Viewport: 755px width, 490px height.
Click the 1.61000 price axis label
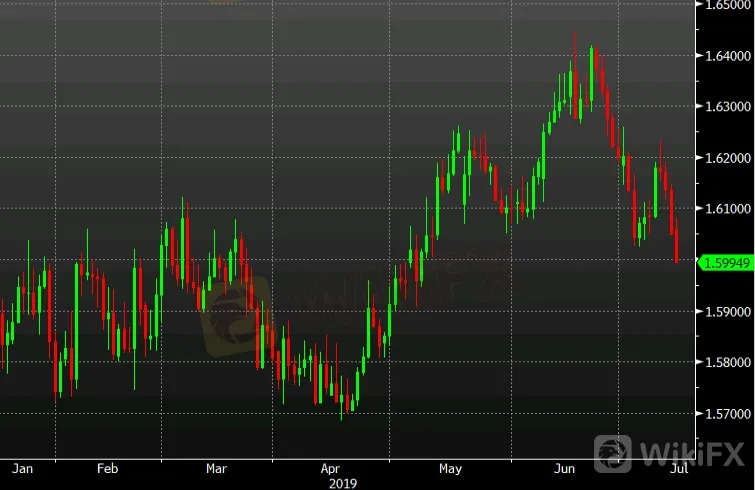[728, 209]
